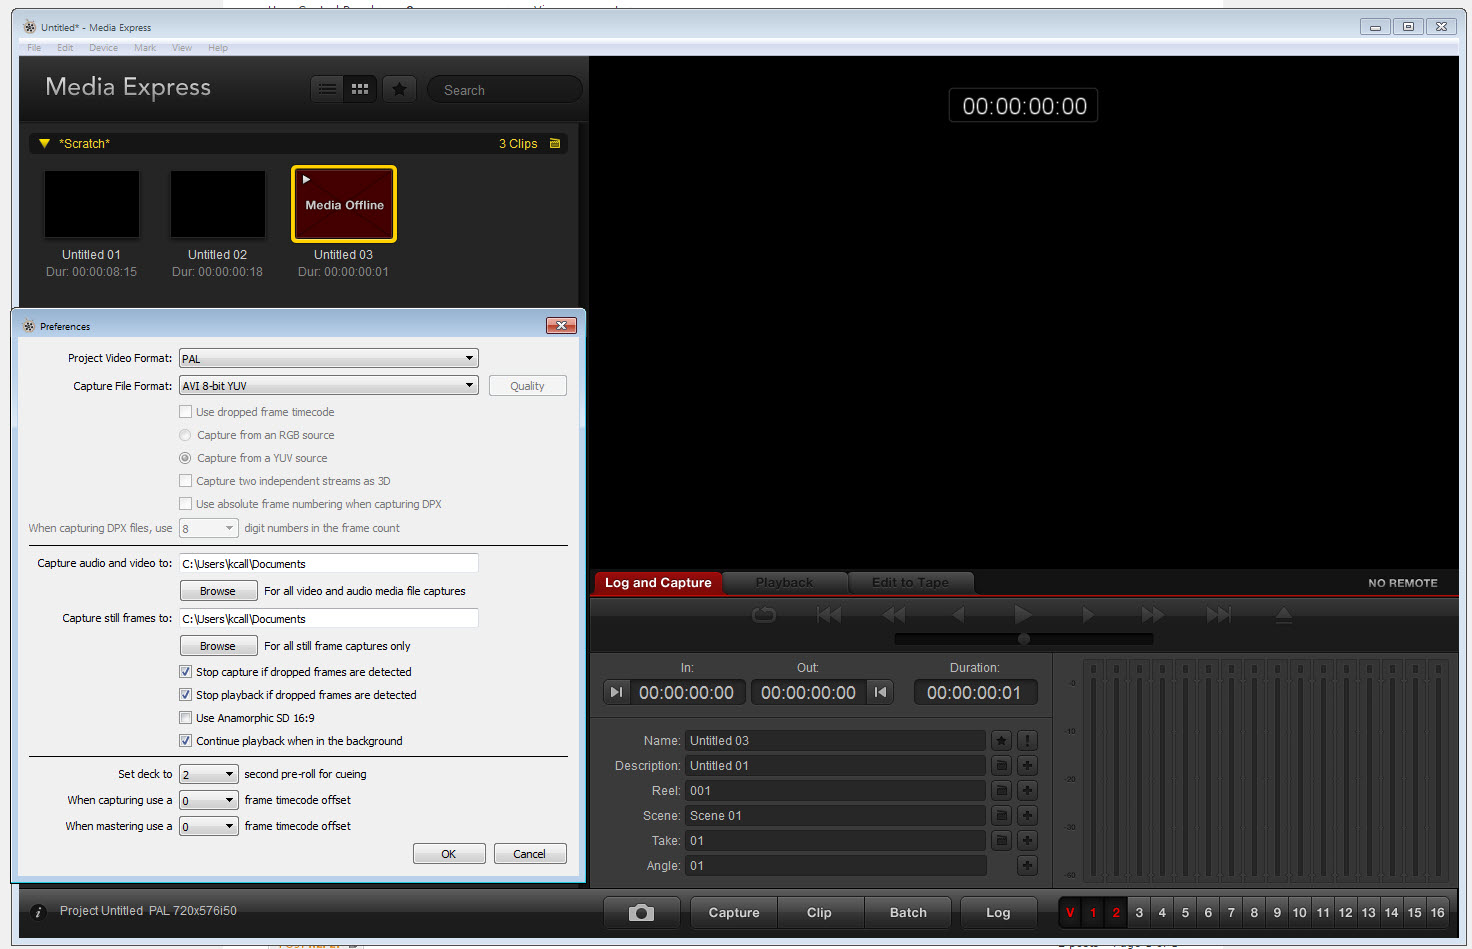Click the Capture button
This screenshot has height=949, width=1472.
click(x=734, y=912)
